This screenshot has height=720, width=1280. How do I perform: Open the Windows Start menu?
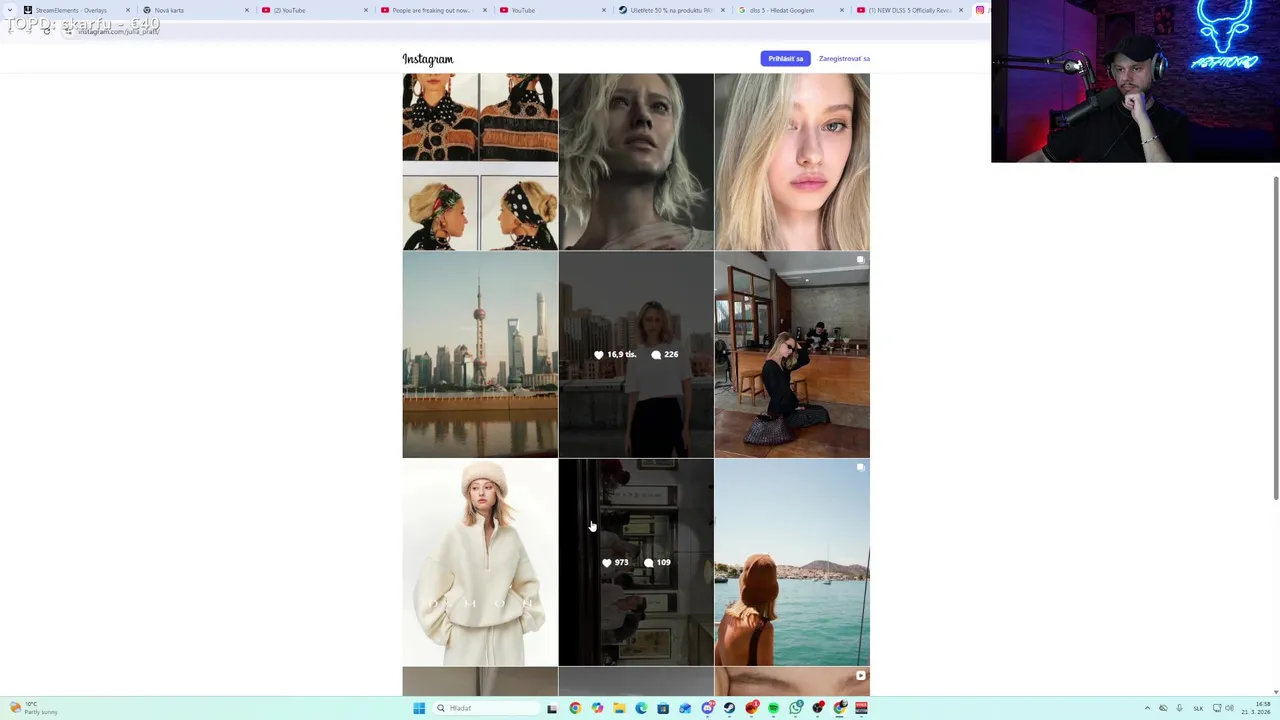419,708
